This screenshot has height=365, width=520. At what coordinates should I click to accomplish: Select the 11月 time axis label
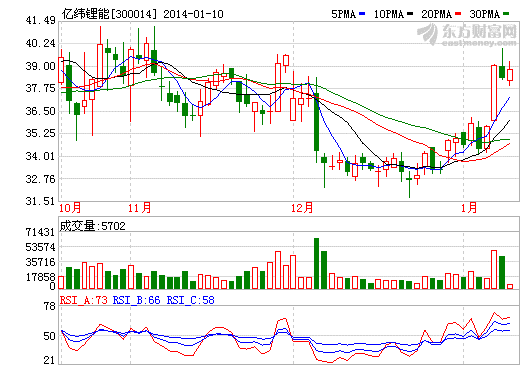[139, 208]
